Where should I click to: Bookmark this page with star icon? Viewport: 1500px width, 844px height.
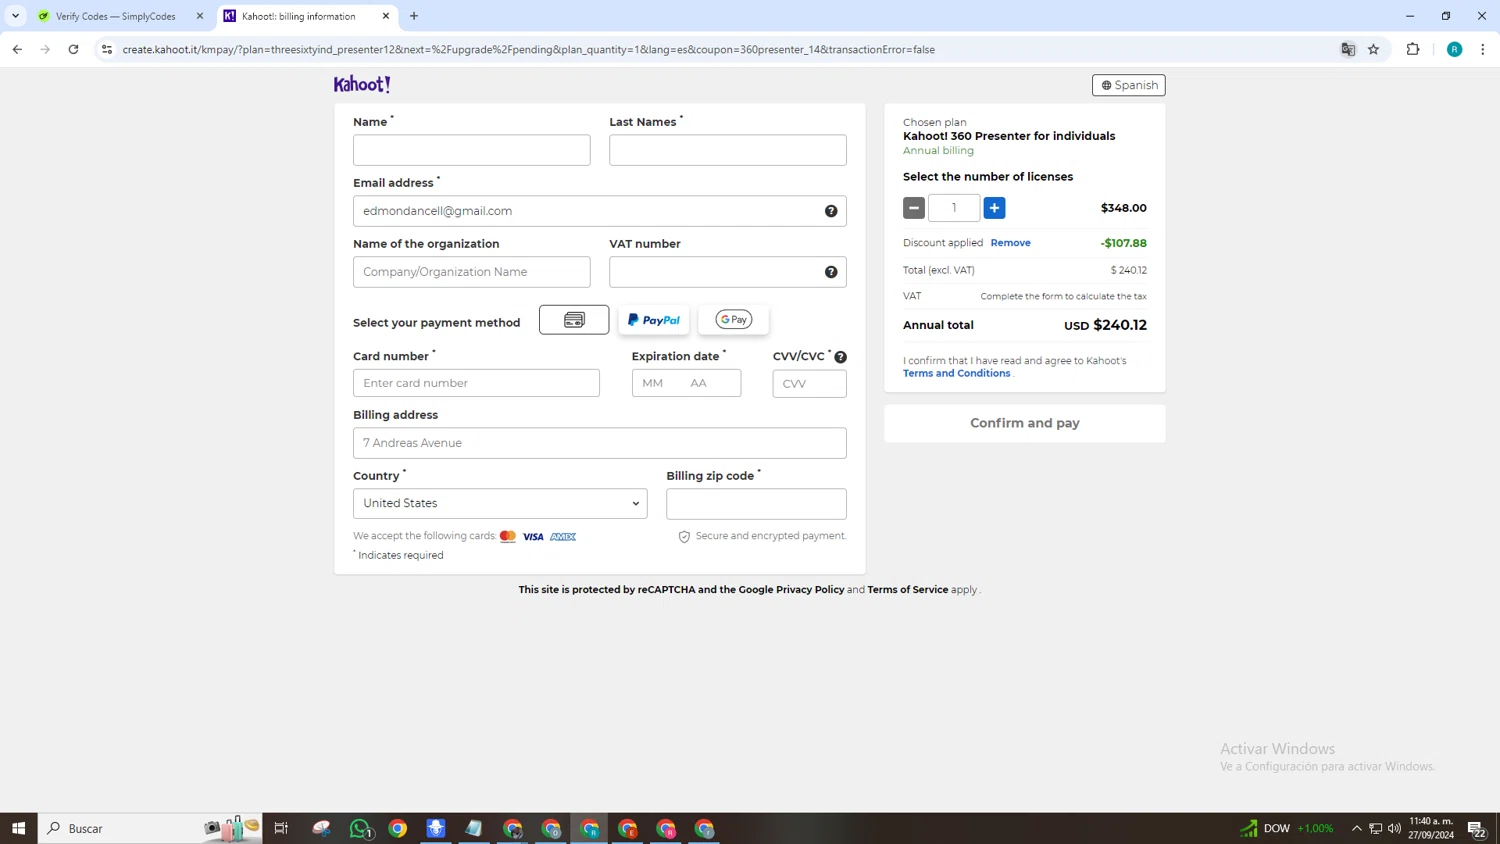pos(1373,49)
